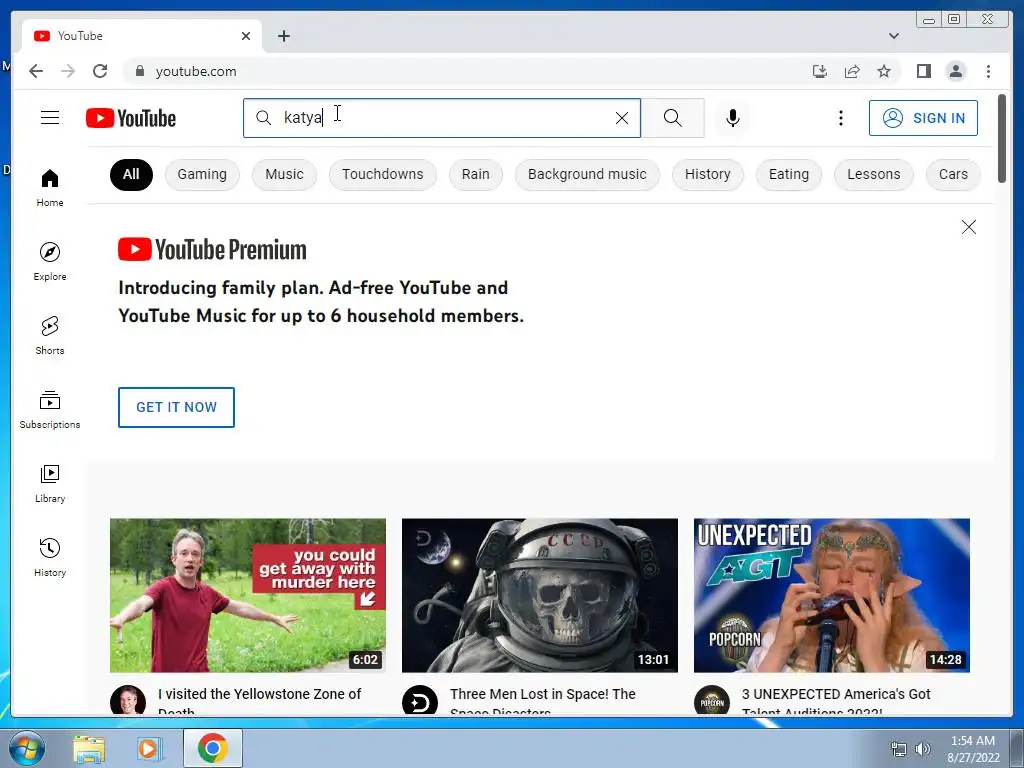The height and width of the screenshot is (768, 1024).
Task: Click the magnifier search button
Action: coord(673,118)
